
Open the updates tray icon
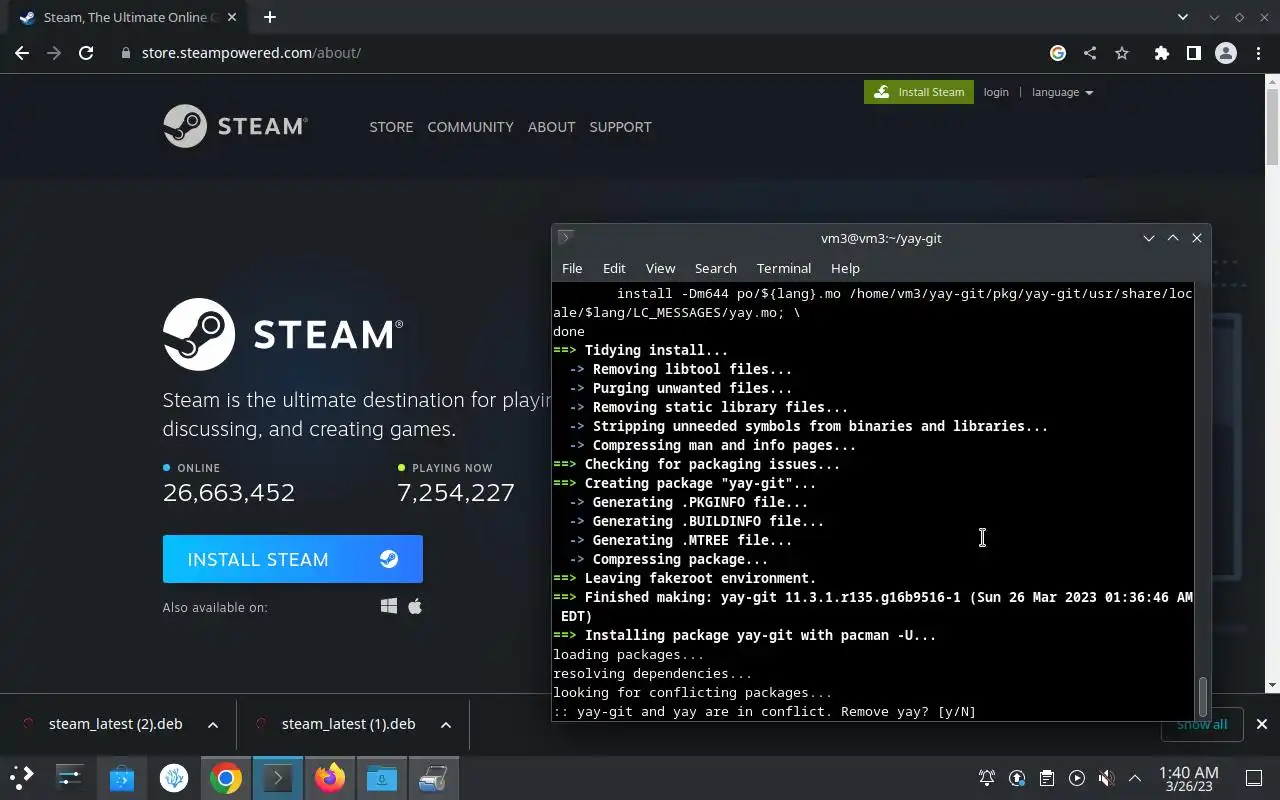1017,778
